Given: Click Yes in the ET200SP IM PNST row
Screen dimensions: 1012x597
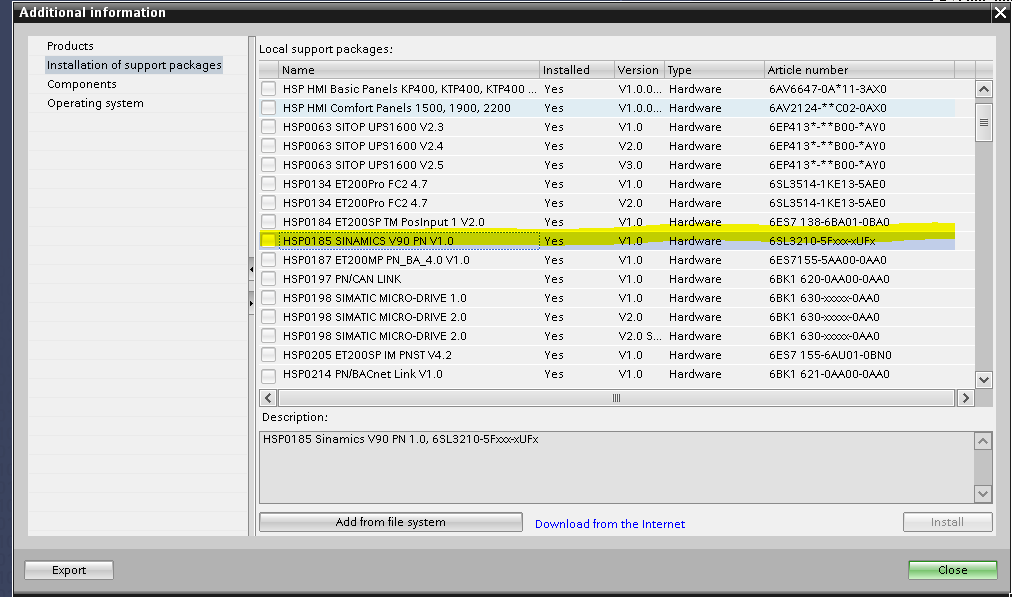Looking at the screenshot, I should [554, 355].
